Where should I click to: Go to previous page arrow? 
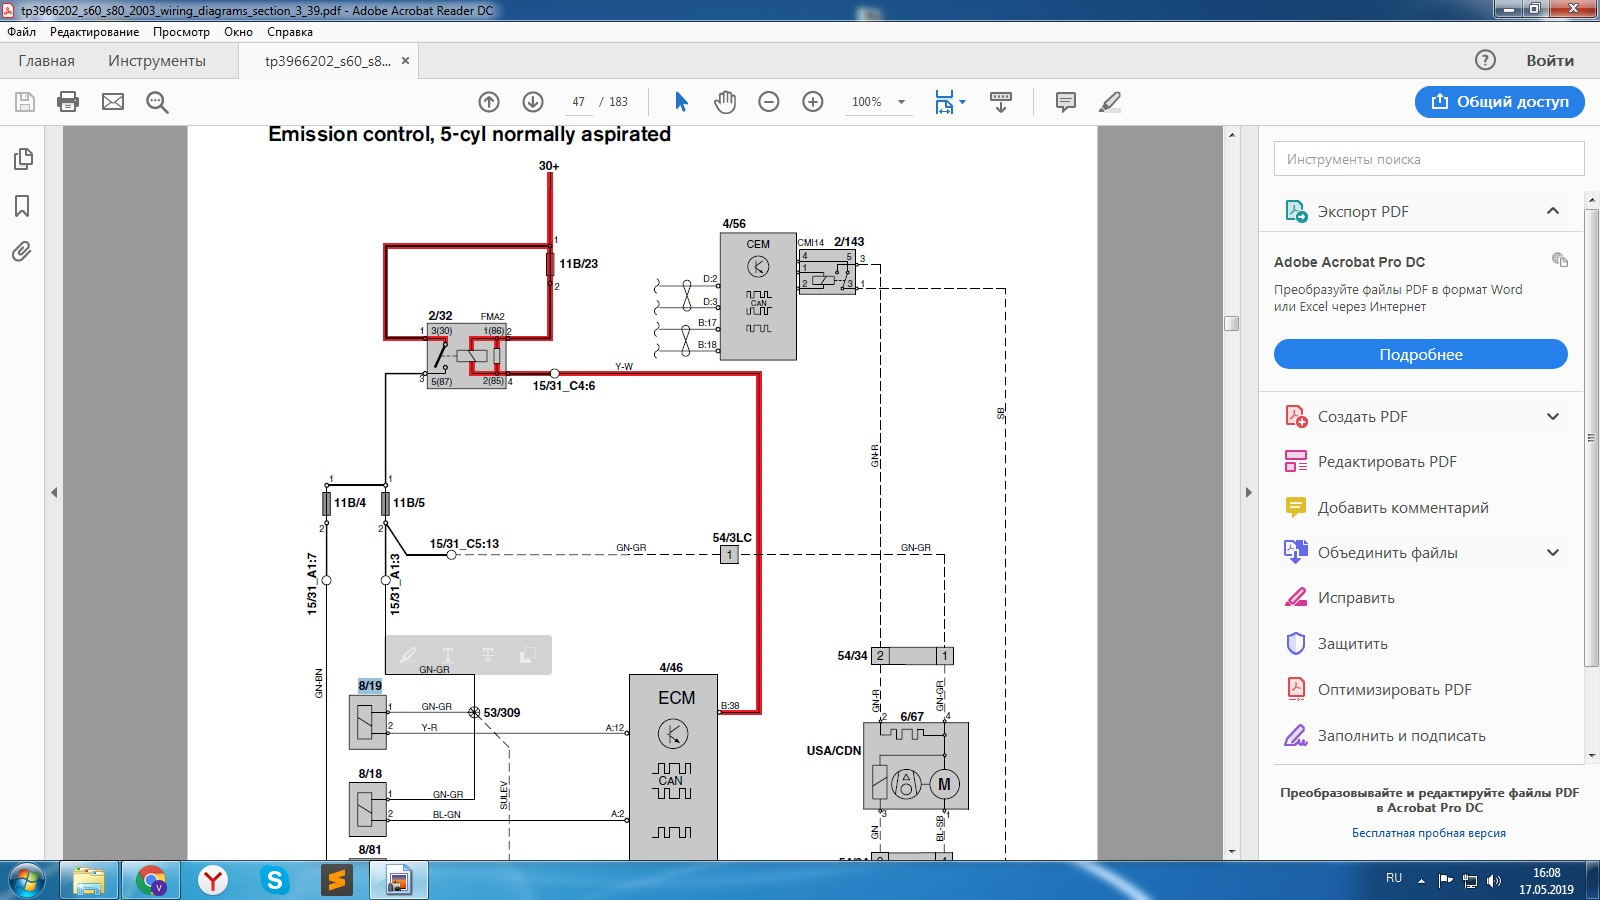[489, 102]
